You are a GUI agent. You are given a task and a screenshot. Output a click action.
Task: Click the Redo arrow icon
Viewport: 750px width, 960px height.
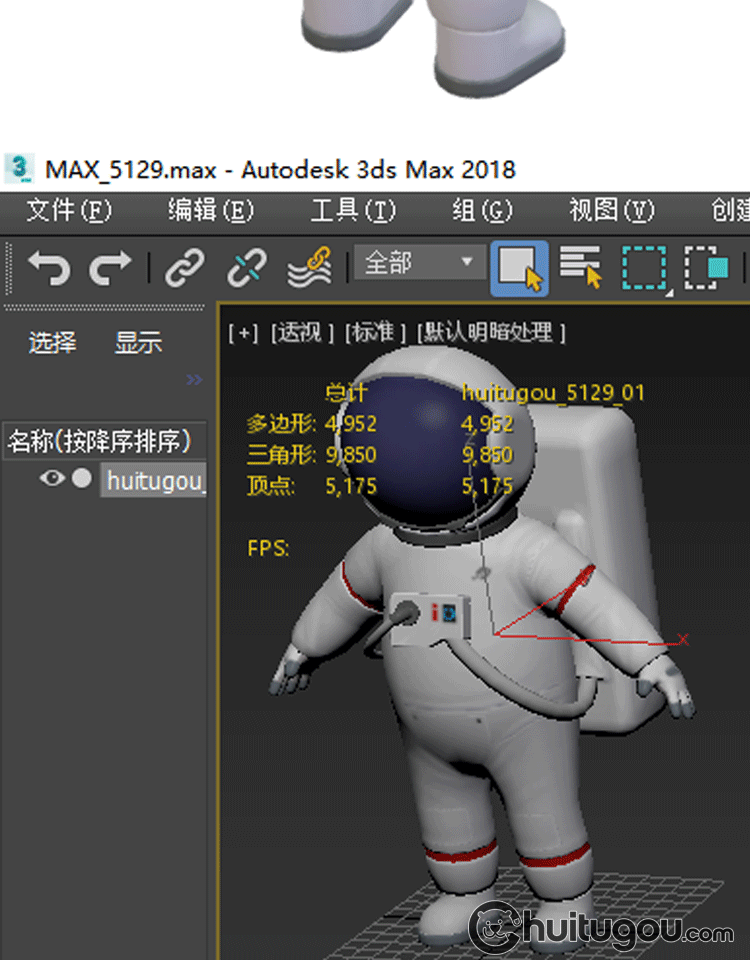tap(110, 268)
